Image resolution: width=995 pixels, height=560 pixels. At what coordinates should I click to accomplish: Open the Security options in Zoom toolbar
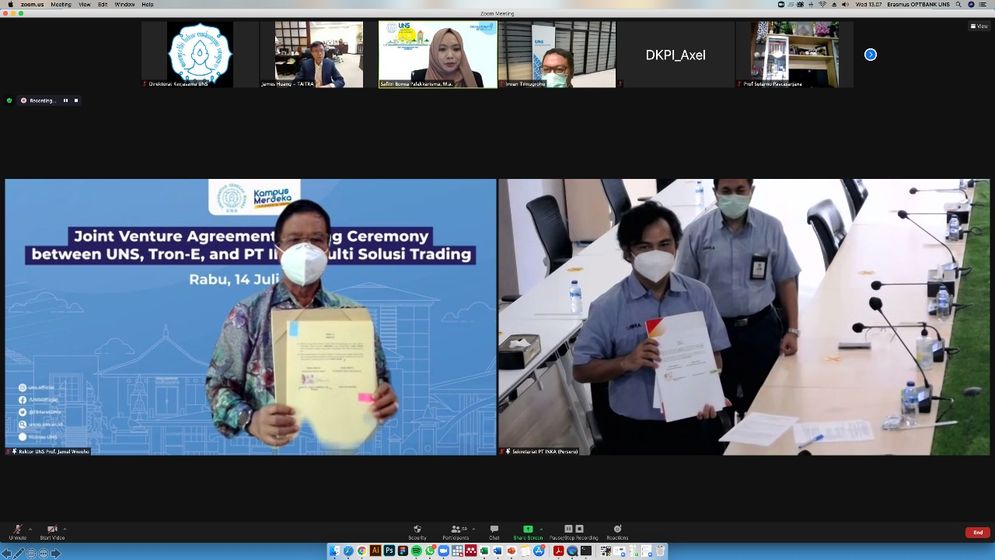(417, 531)
